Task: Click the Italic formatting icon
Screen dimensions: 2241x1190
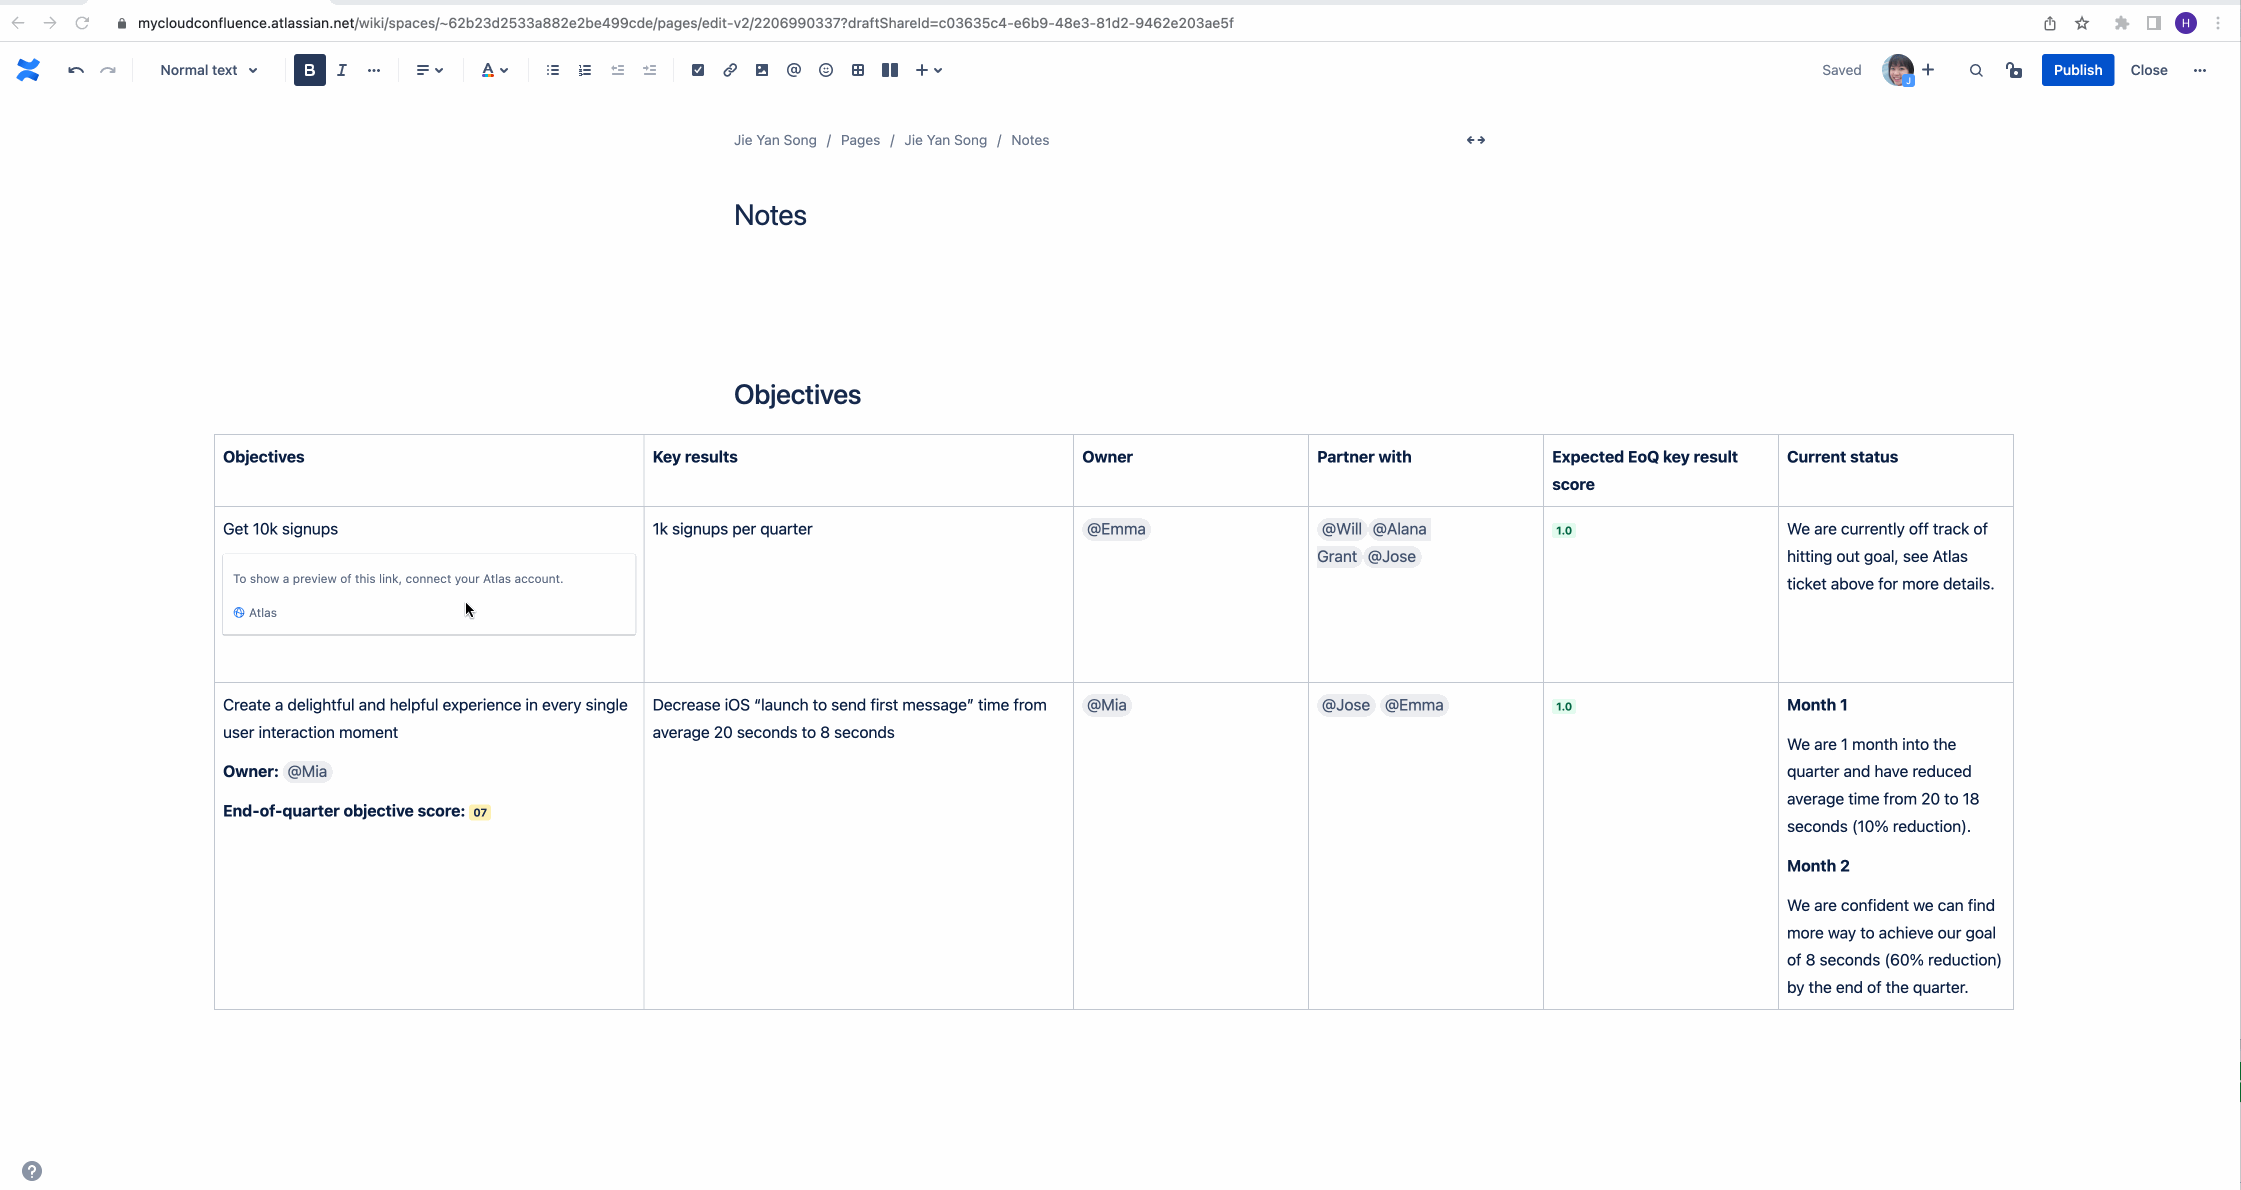Action: point(341,70)
